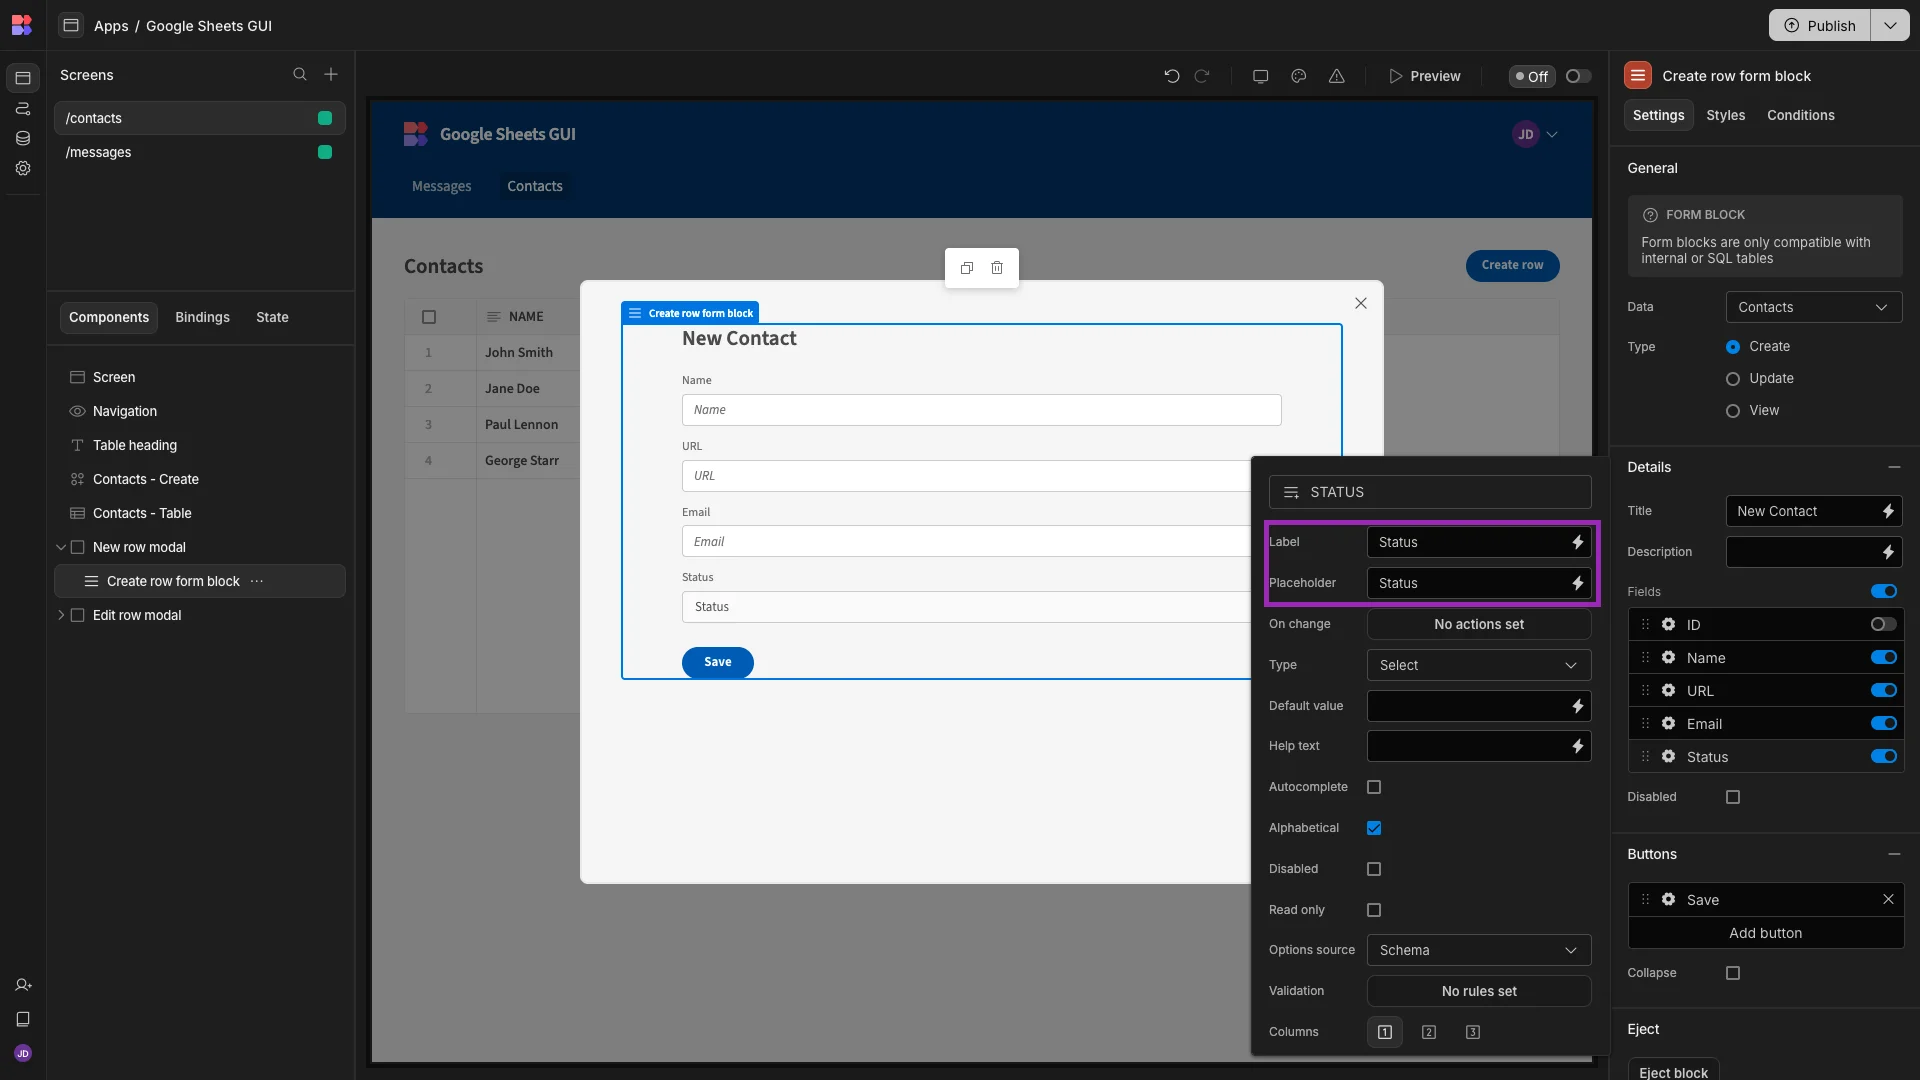
Task: Select two columns layout option
Action: [1429, 1032]
